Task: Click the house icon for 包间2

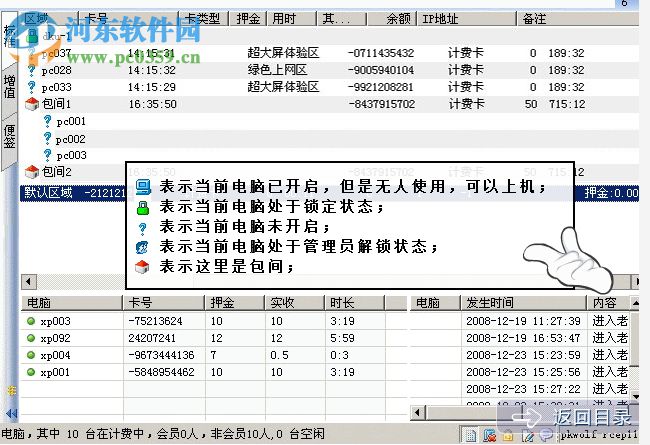Action: click(32, 171)
